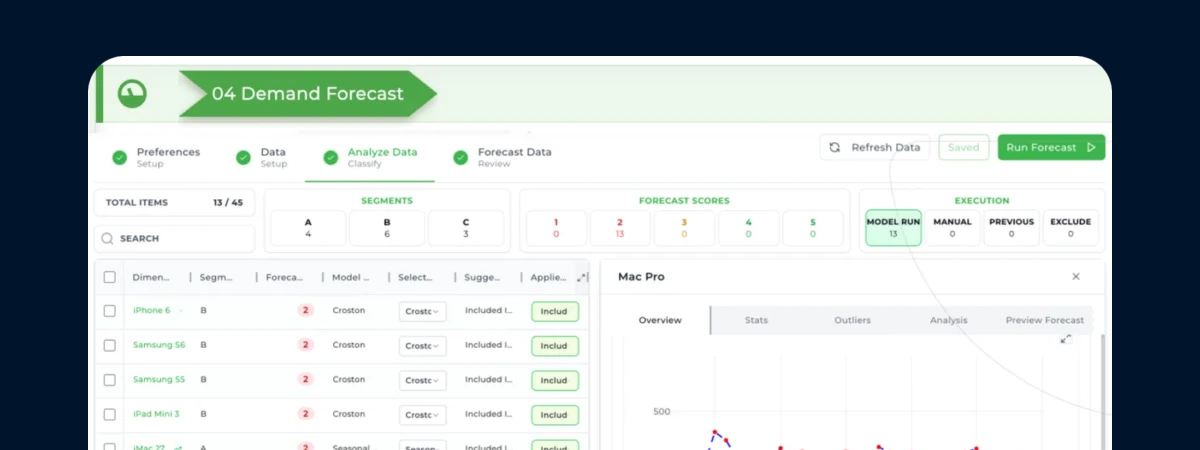Expand the chart using the fullscreen icon
Viewport: 1200px width, 450px height.
click(x=1066, y=339)
